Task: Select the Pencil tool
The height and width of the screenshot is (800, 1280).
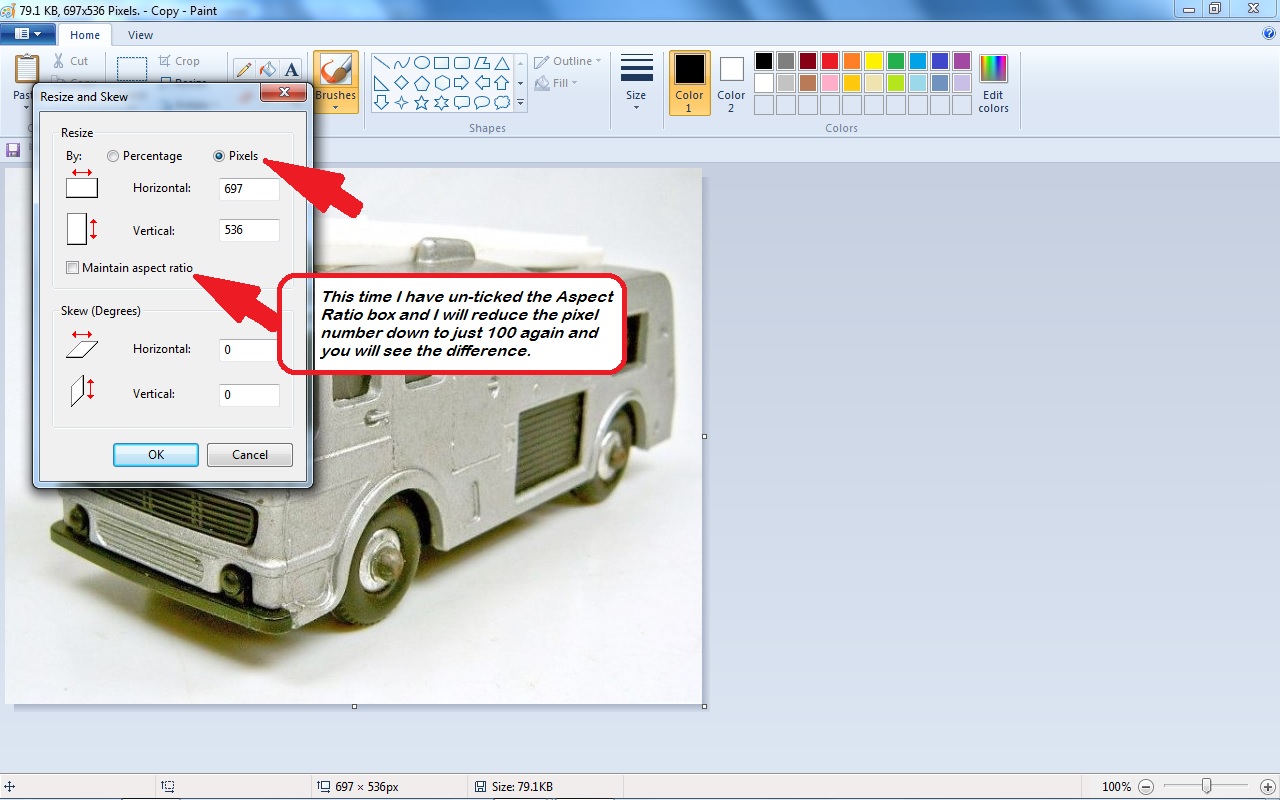Action: 243,69
